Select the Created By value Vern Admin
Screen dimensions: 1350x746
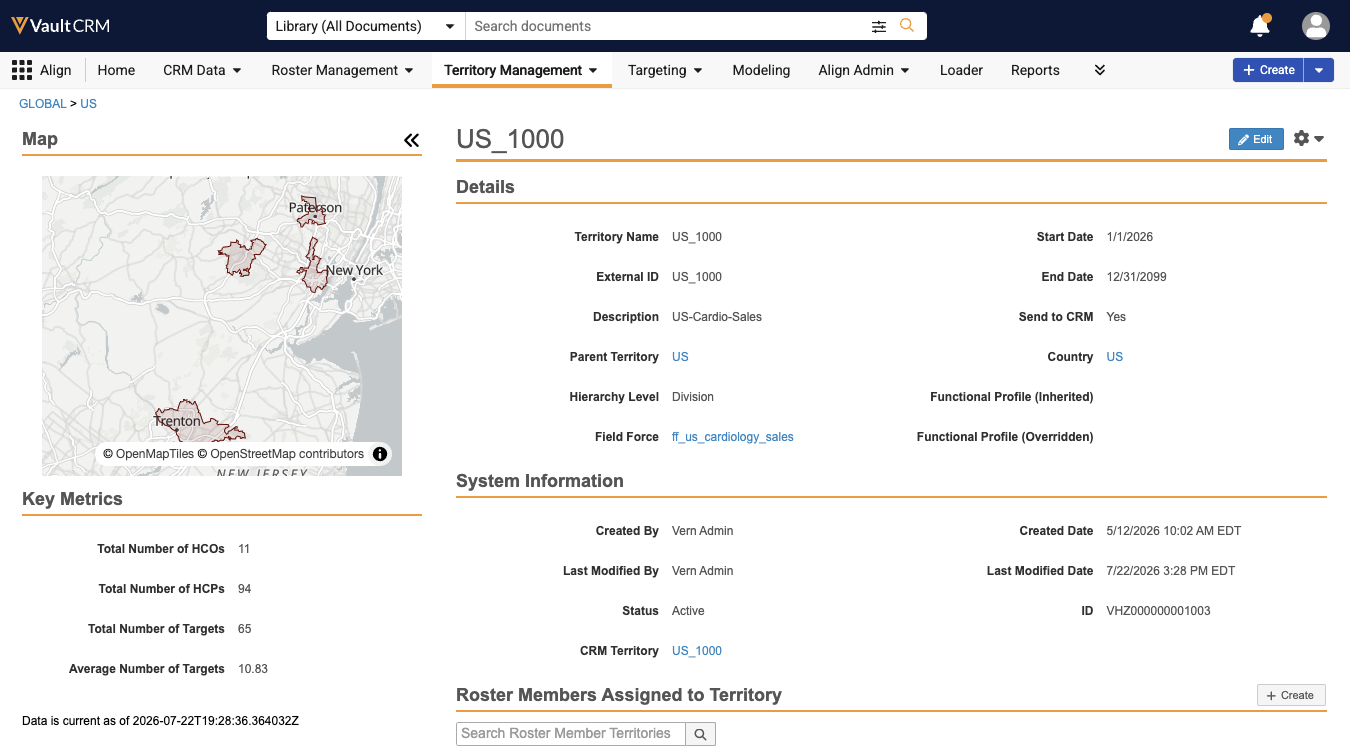point(703,531)
